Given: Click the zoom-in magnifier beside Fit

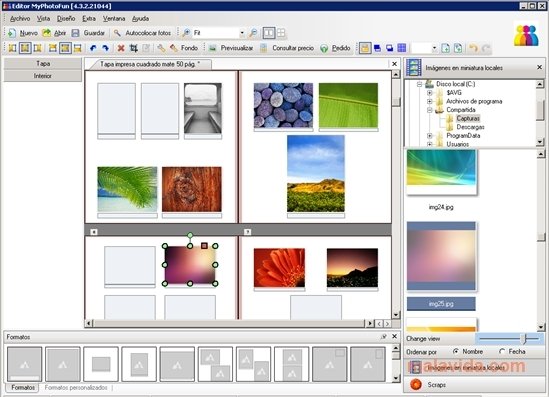Looking at the screenshot, I should pyautogui.click(x=186, y=33).
